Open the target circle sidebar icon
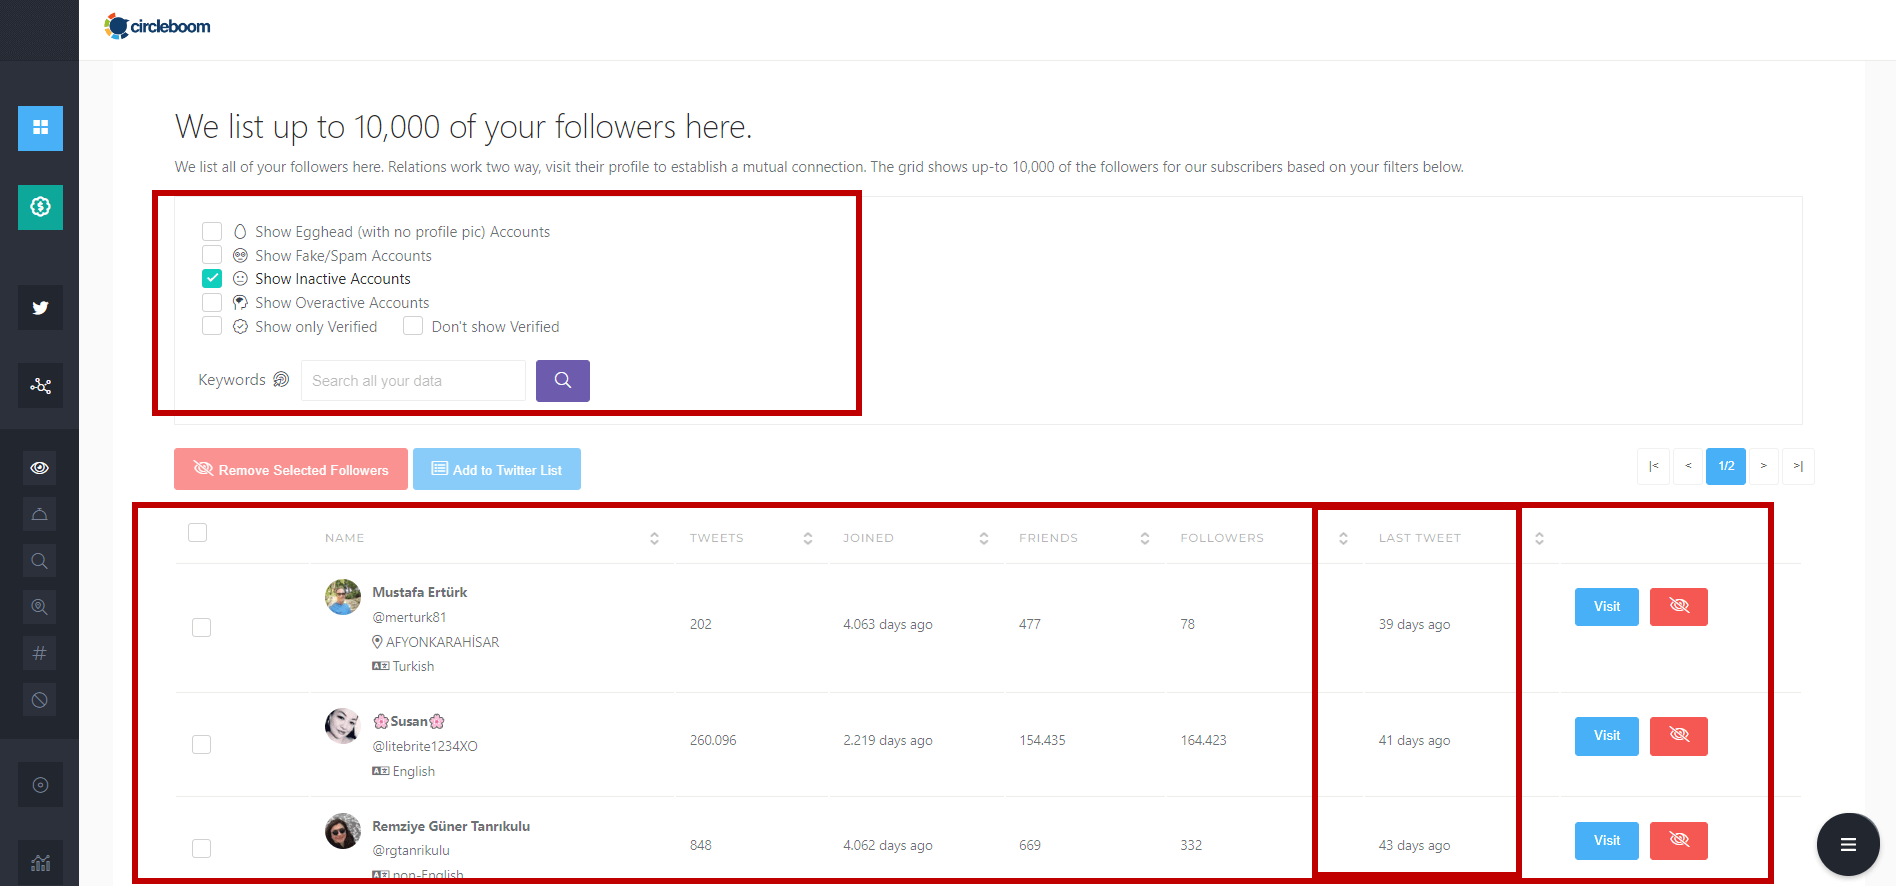1896x886 pixels. coord(40,785)
